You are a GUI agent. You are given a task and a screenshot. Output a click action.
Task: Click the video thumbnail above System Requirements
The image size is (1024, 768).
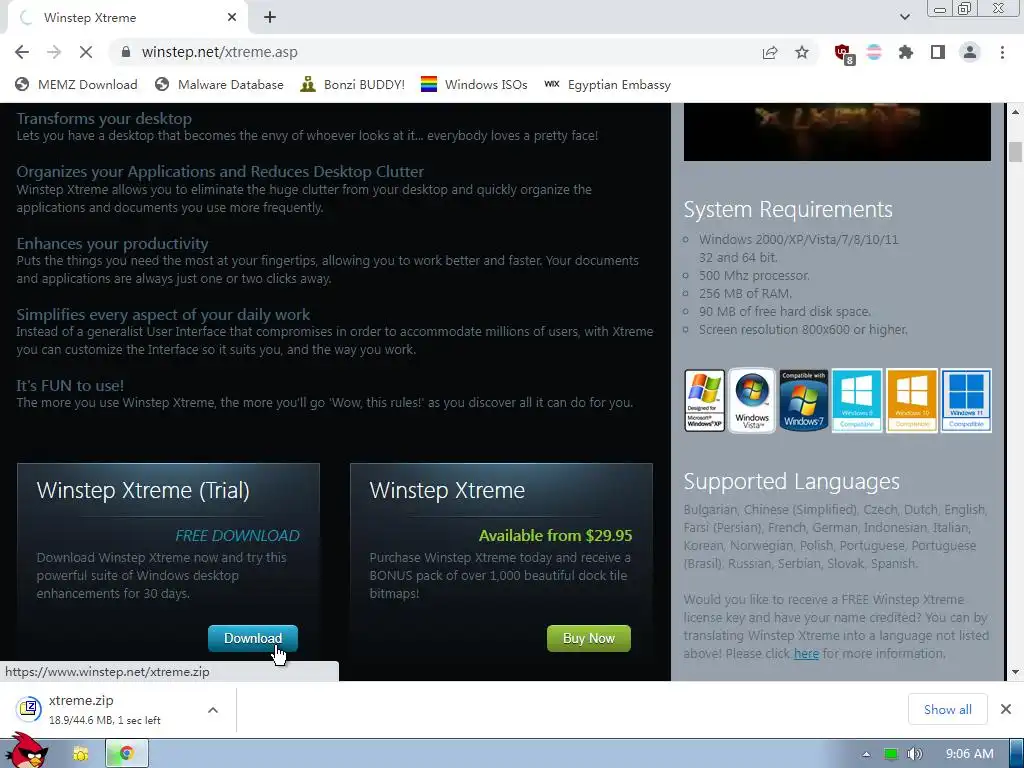837,132
